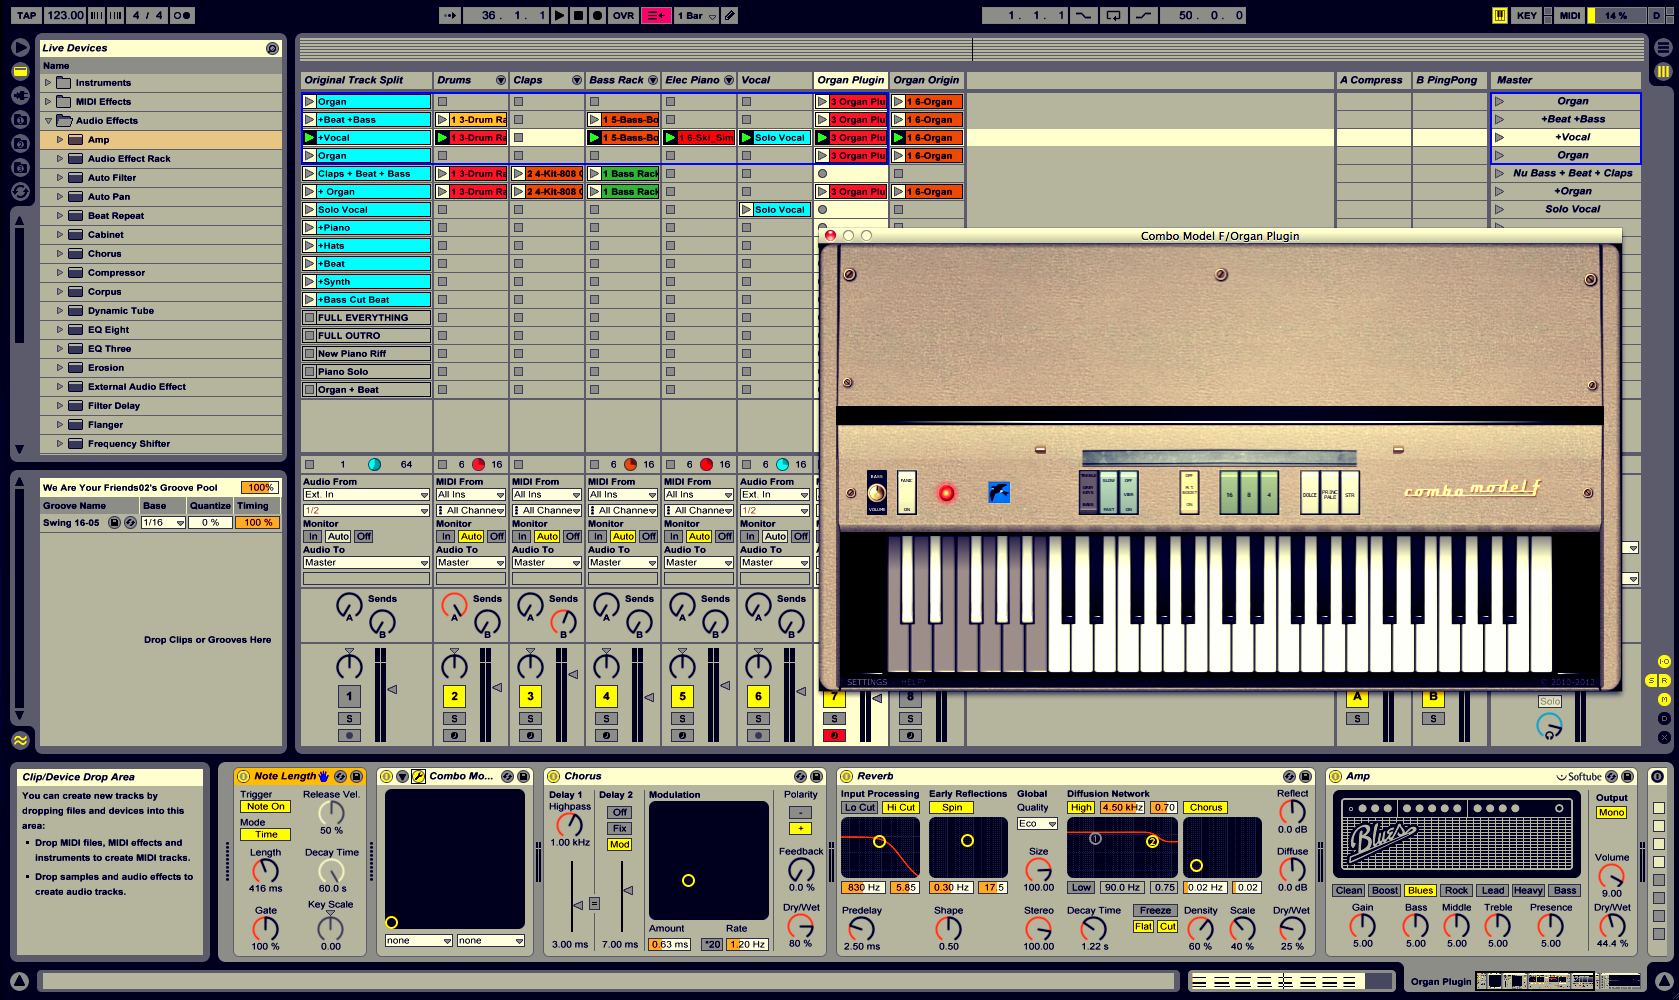Click the TAP tempo button
This screenshot has width=1679, height=1000.
(26, 15)
